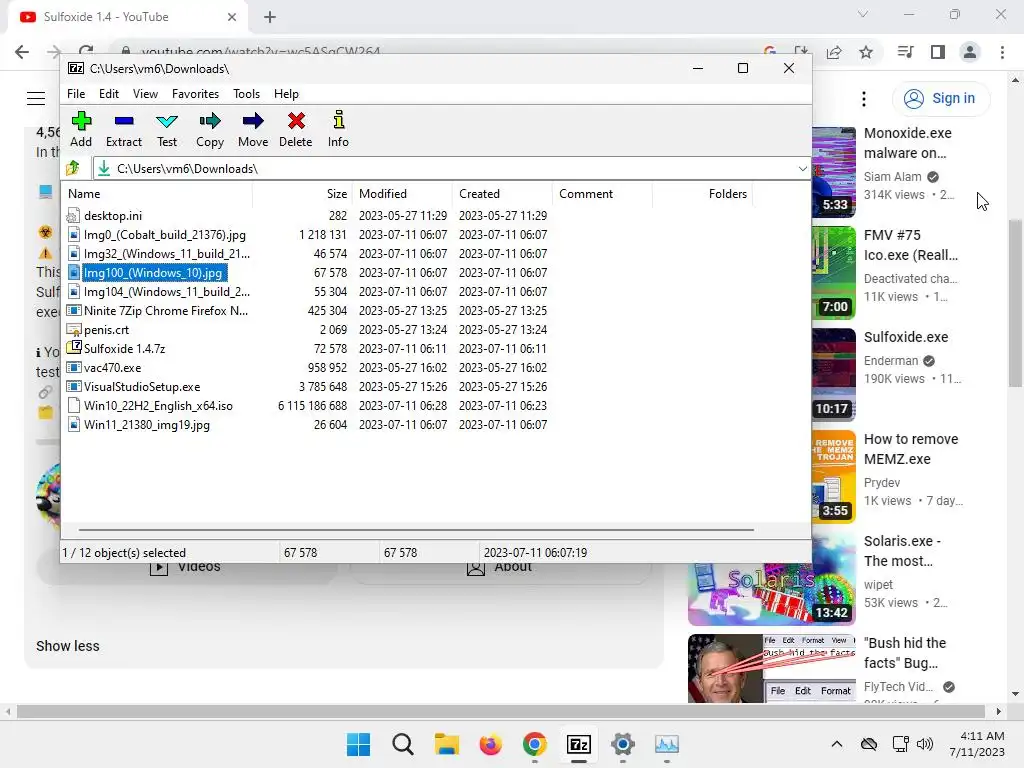Open the File menu in 7-Zip
This screenshot has width=1024, height=768.
tap(76, 94)
